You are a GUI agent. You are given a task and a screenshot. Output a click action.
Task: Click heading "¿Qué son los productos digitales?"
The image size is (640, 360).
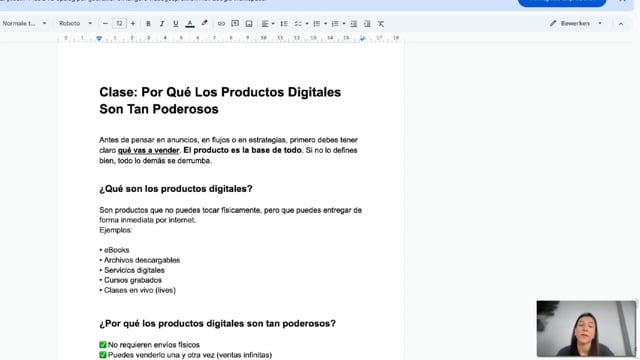click(x=176, y=189)
